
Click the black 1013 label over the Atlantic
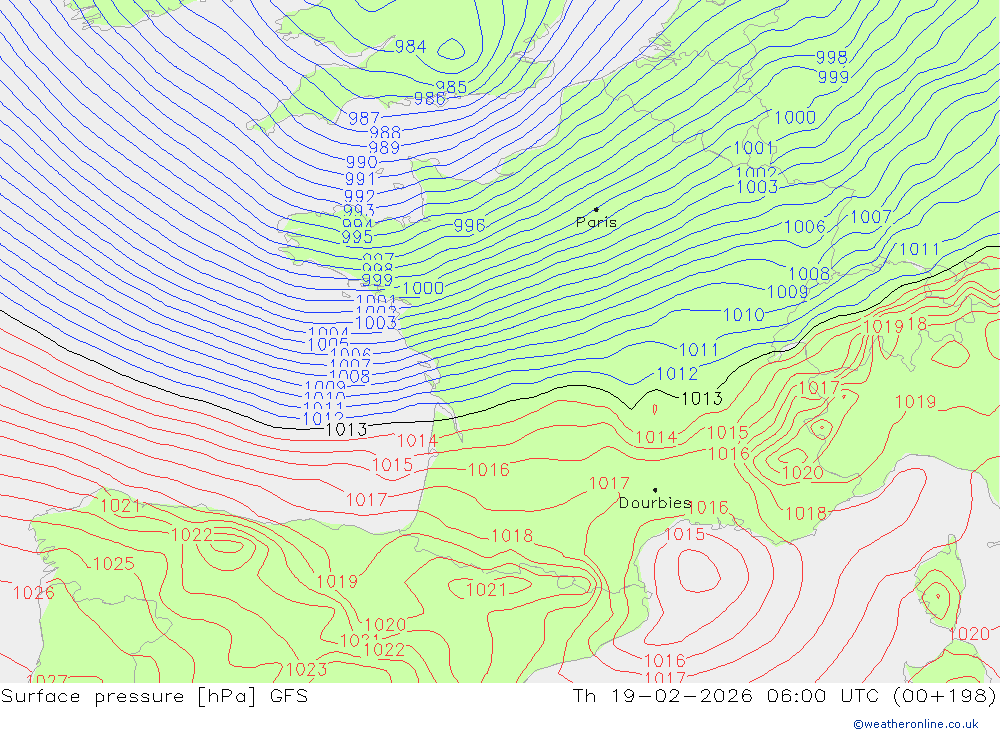click(346, 429)
